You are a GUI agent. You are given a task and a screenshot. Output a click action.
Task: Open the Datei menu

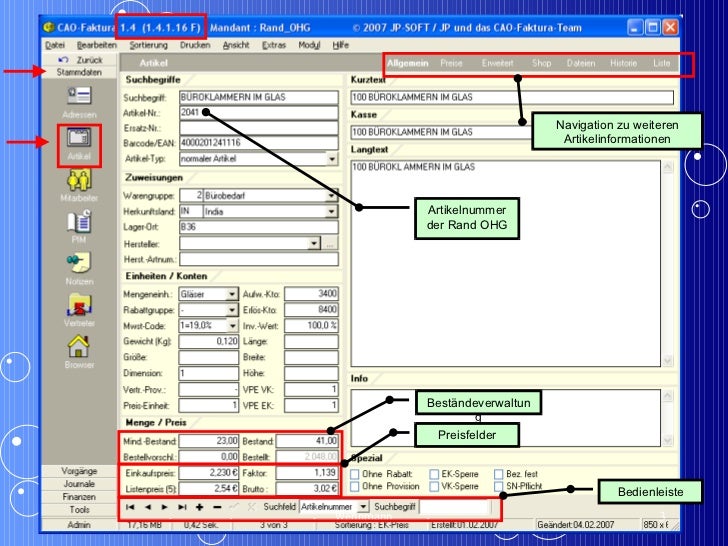(55, 45)
